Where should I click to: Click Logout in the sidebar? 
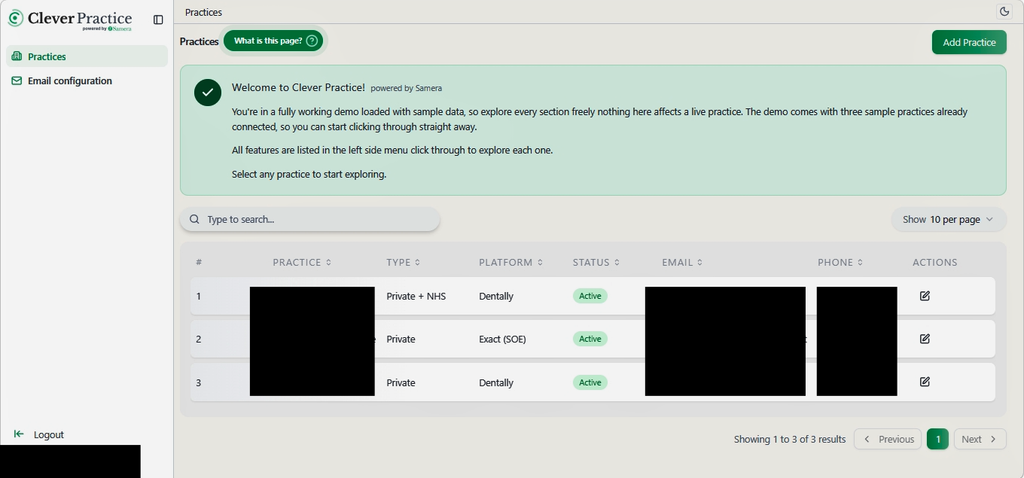point(40,434)
